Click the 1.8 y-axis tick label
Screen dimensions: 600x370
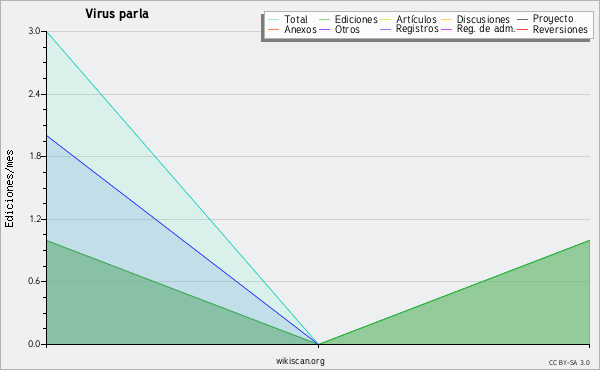[34, 156]
